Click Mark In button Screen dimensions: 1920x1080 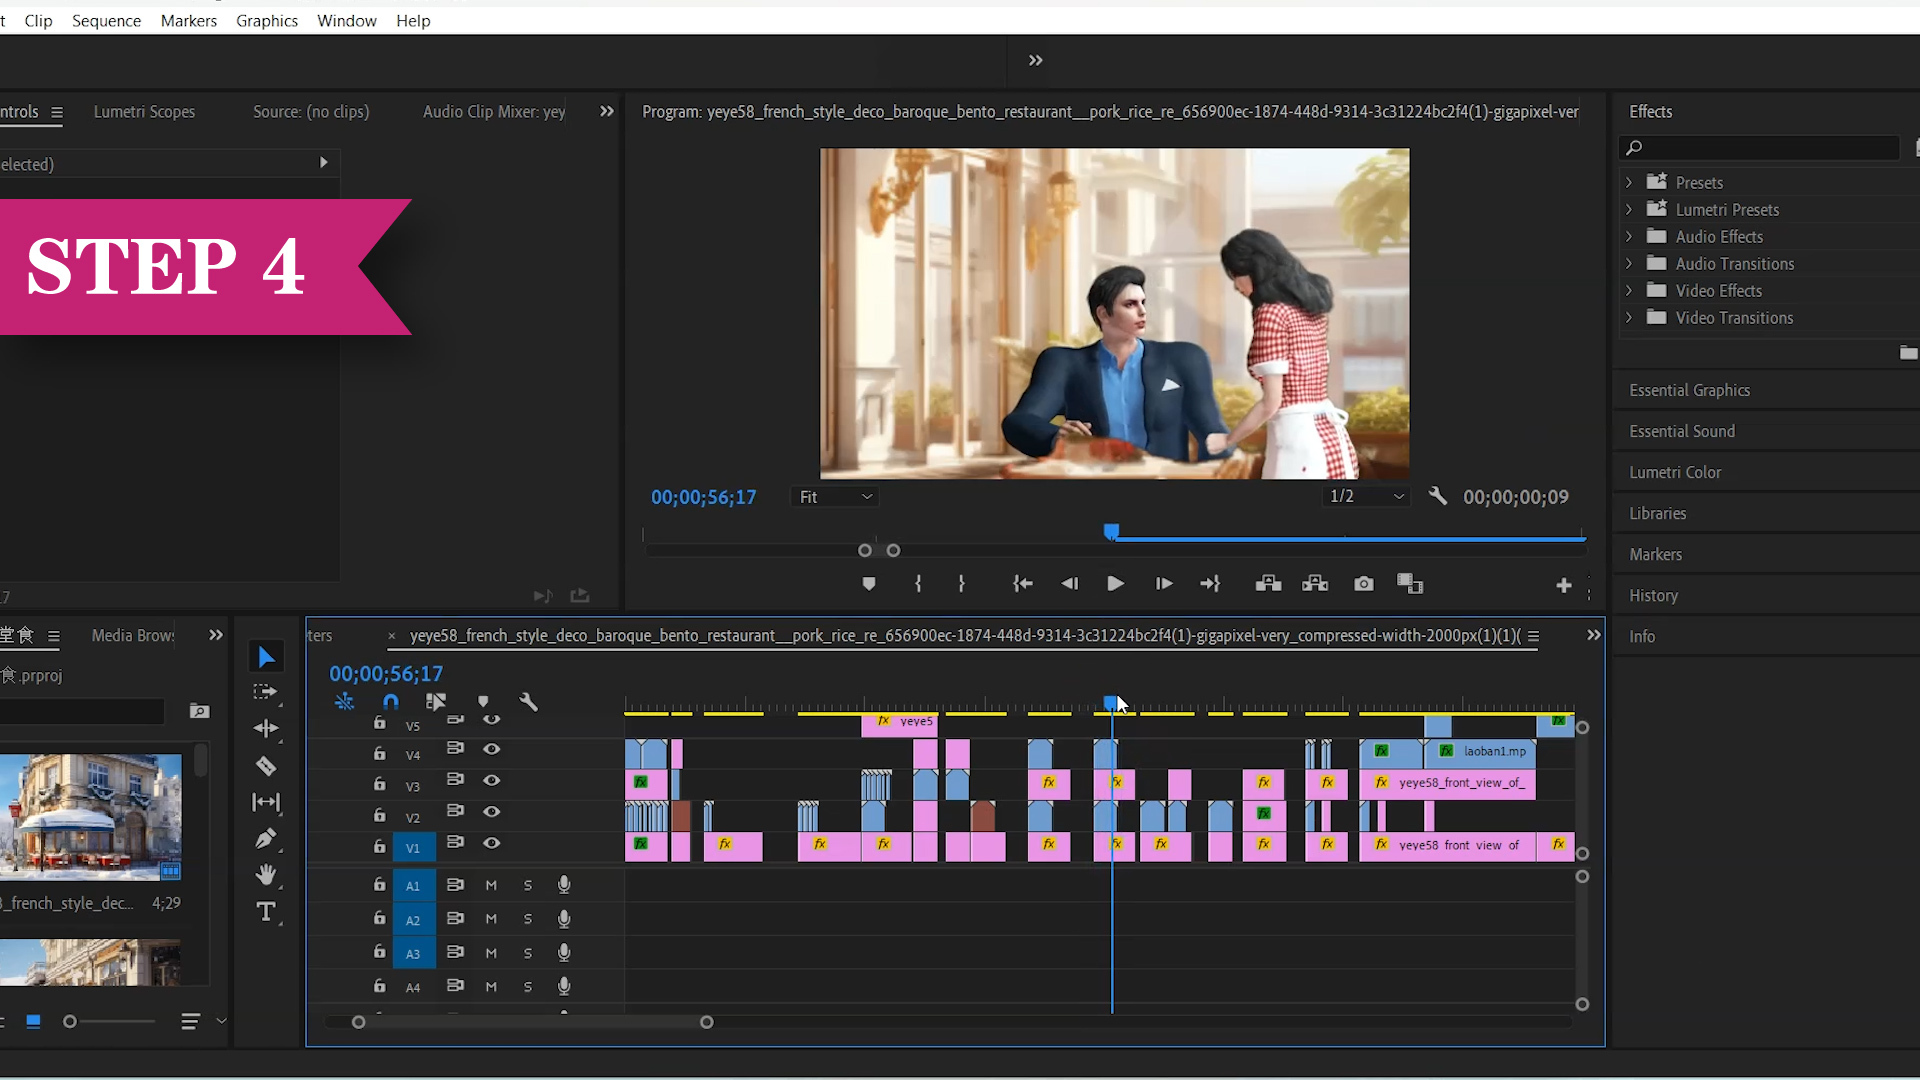pos(918,584)
